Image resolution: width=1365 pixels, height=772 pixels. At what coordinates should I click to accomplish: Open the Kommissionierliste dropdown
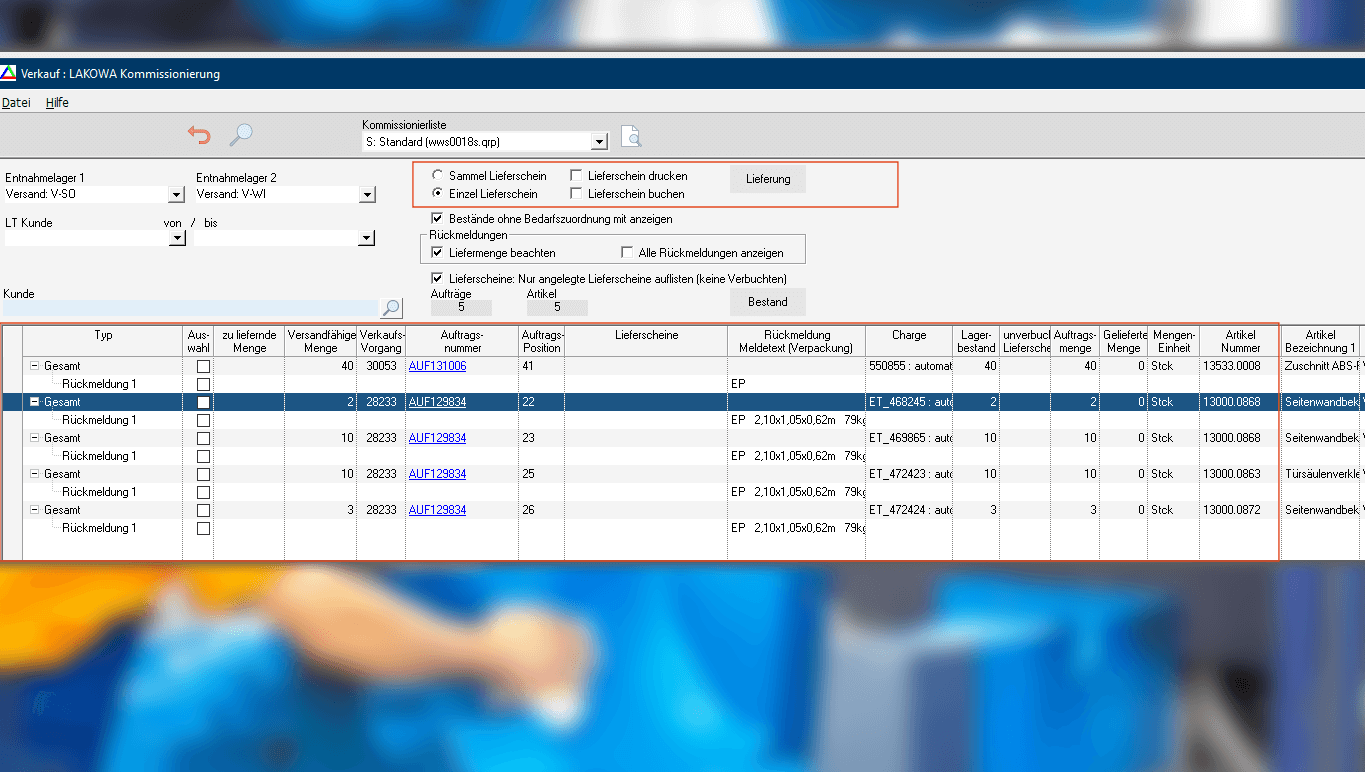click(599, 142)
